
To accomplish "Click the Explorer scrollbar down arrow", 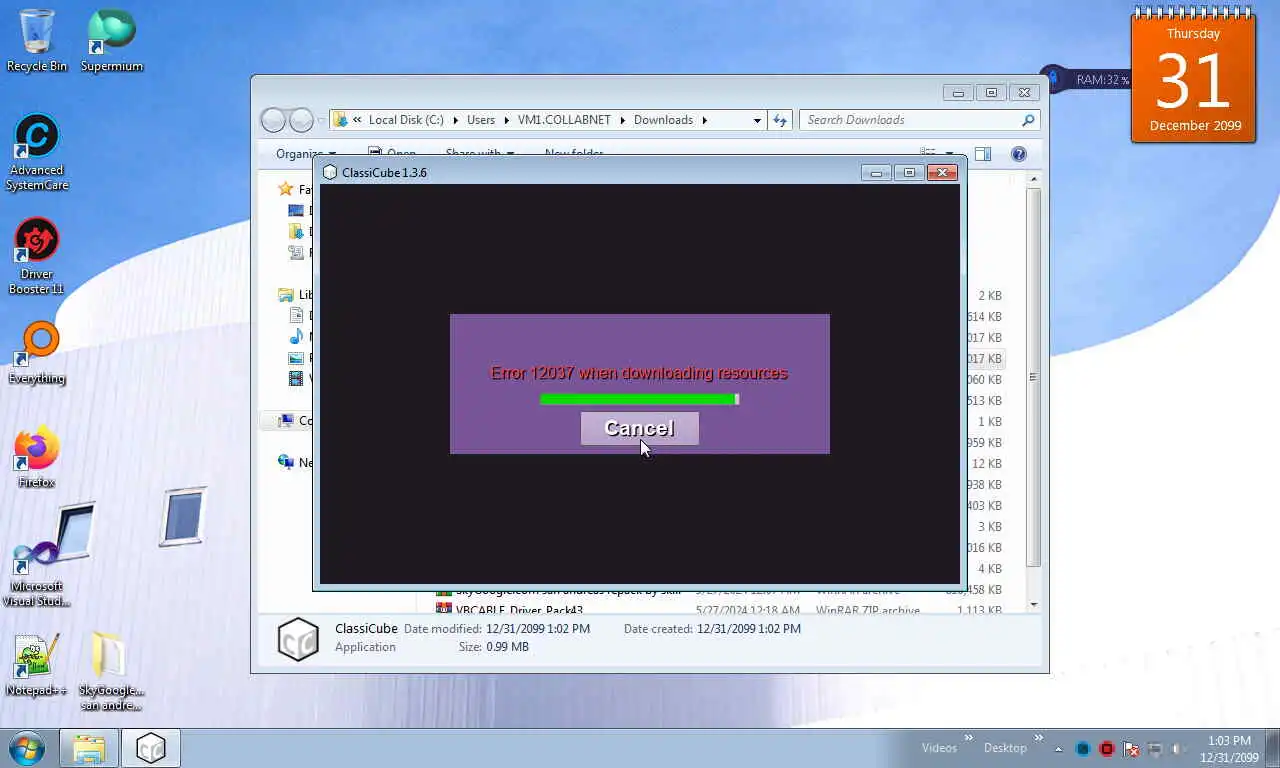I will point(1033,605).
